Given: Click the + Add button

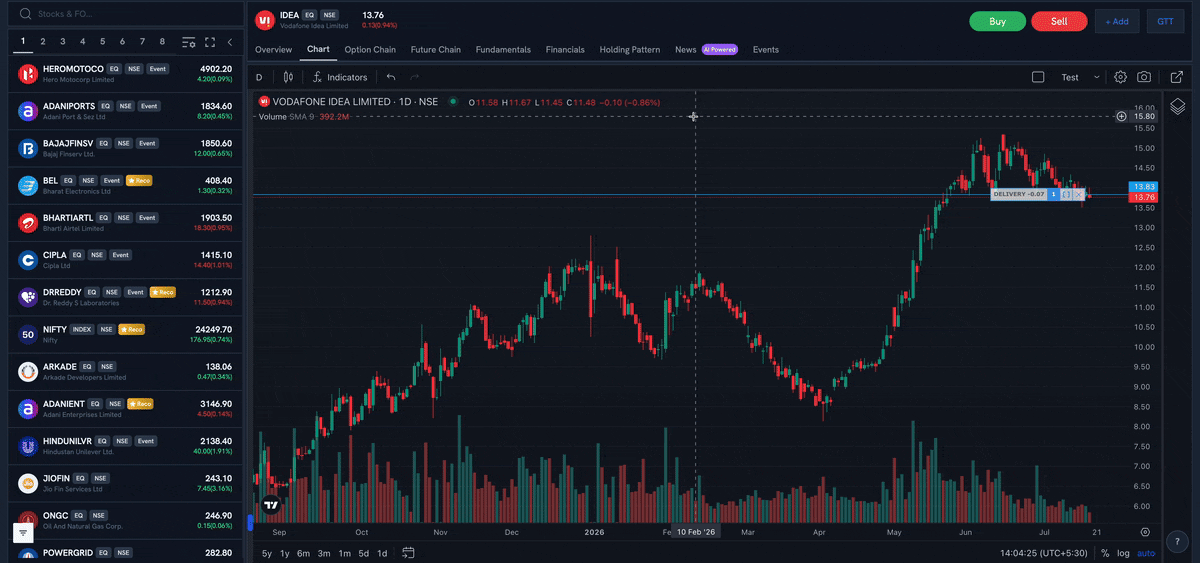Looking at the screenshot, I should [1117, 21].
